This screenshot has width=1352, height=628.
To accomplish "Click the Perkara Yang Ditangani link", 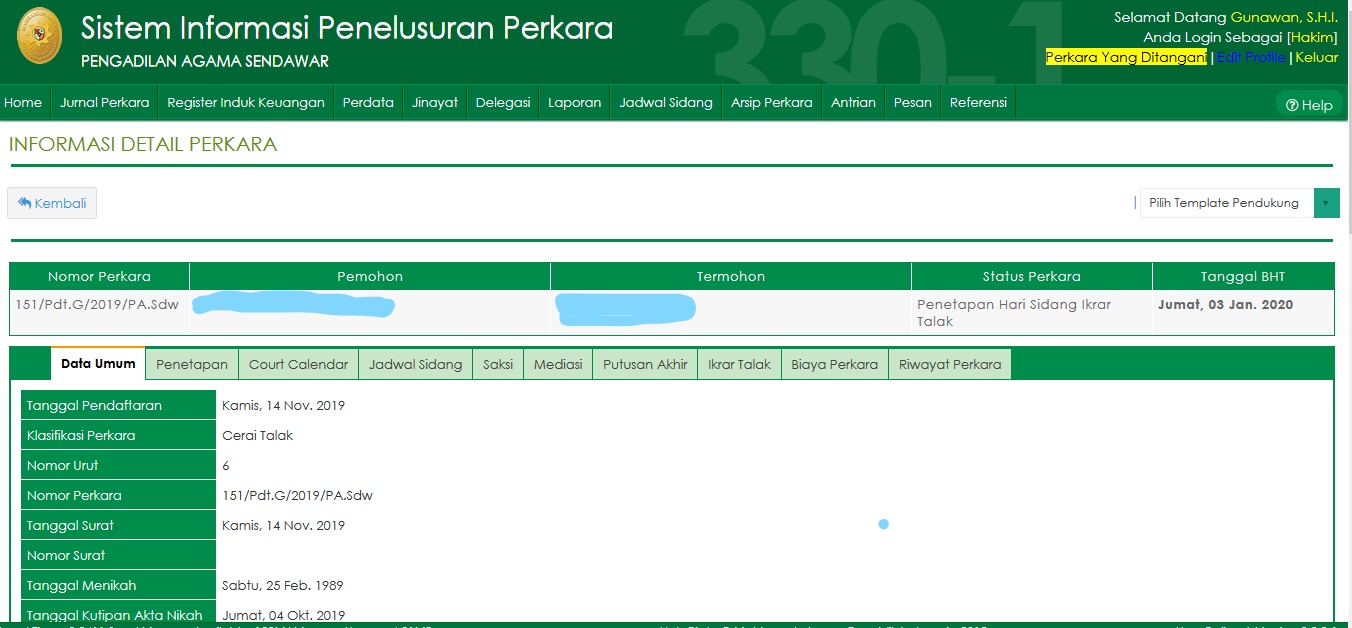I will point(1126,57).
